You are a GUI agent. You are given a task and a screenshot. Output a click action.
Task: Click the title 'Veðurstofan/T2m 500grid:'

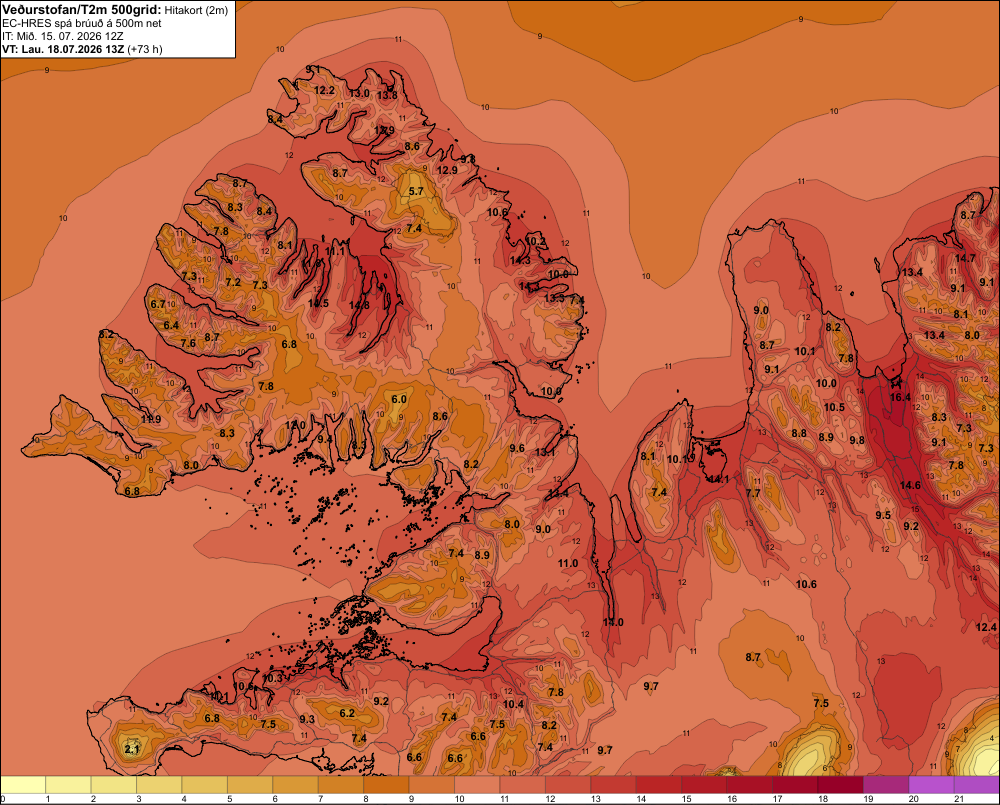point(81,9)
